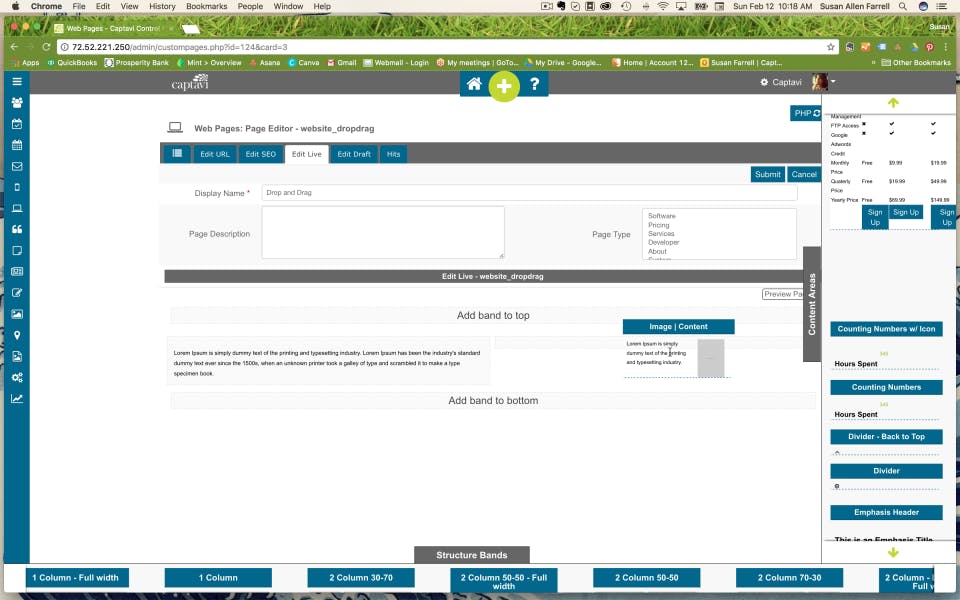The width and height of the screenshot is (960, 600).
Task: Click the Image | Content block label
Action: [x=678, y=327]
